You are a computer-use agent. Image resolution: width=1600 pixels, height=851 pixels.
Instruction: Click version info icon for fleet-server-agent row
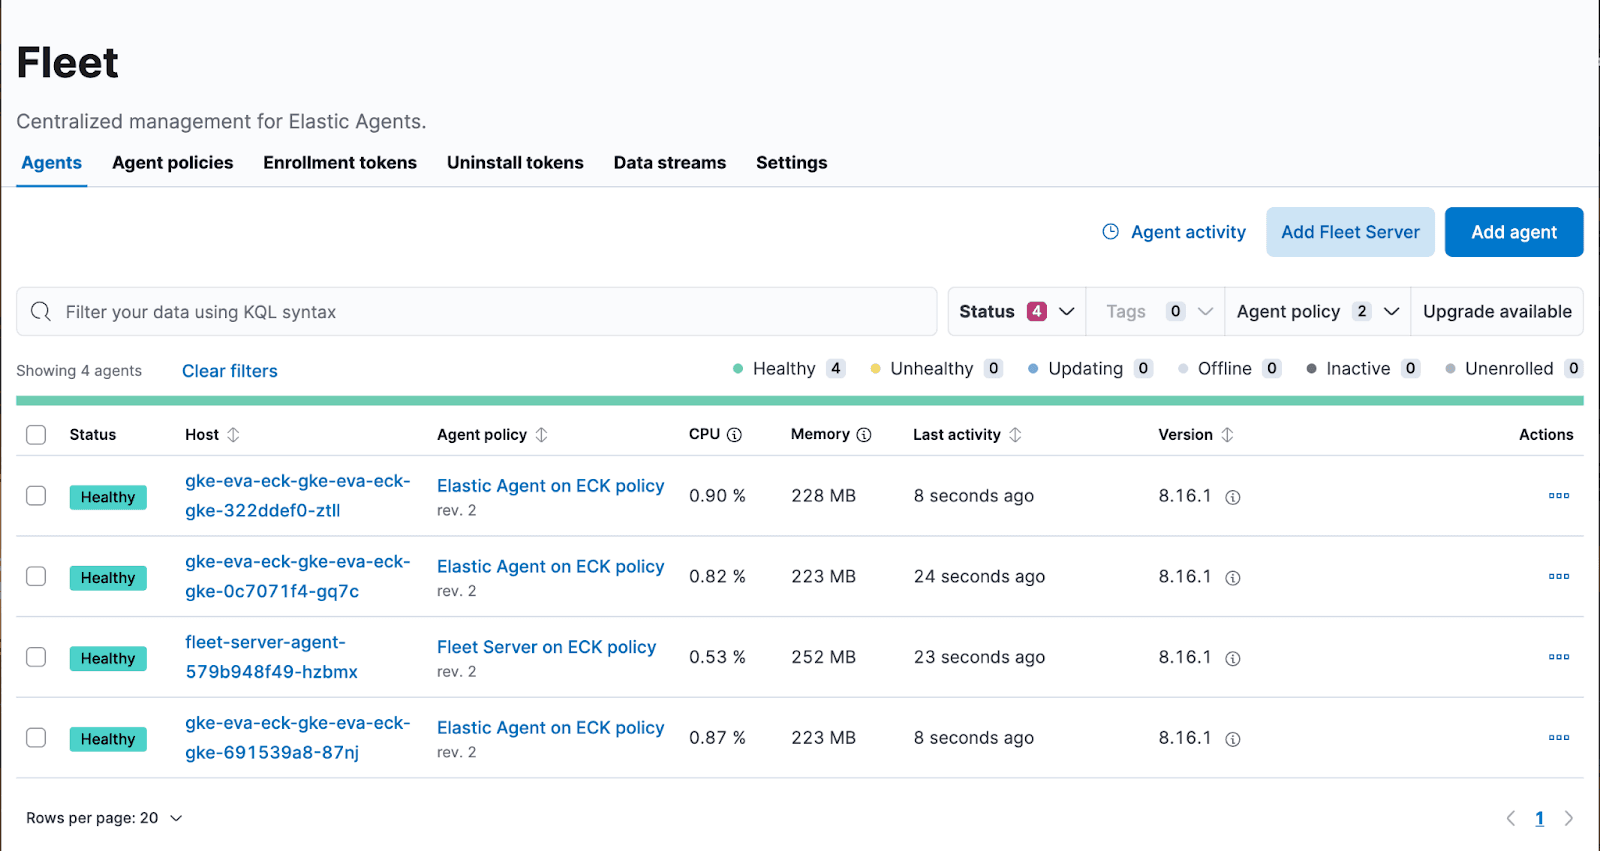(1233, 659)
